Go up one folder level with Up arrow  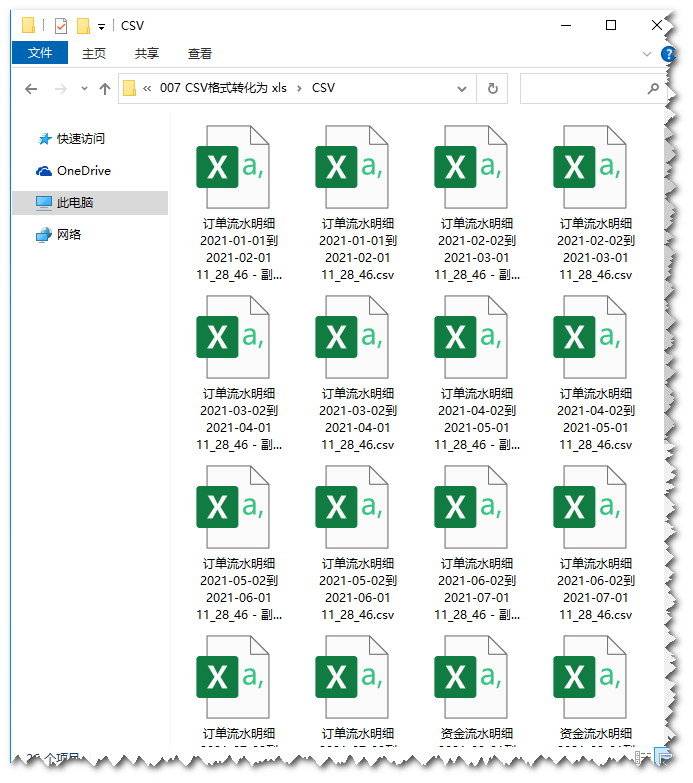(x=104, y=89)
